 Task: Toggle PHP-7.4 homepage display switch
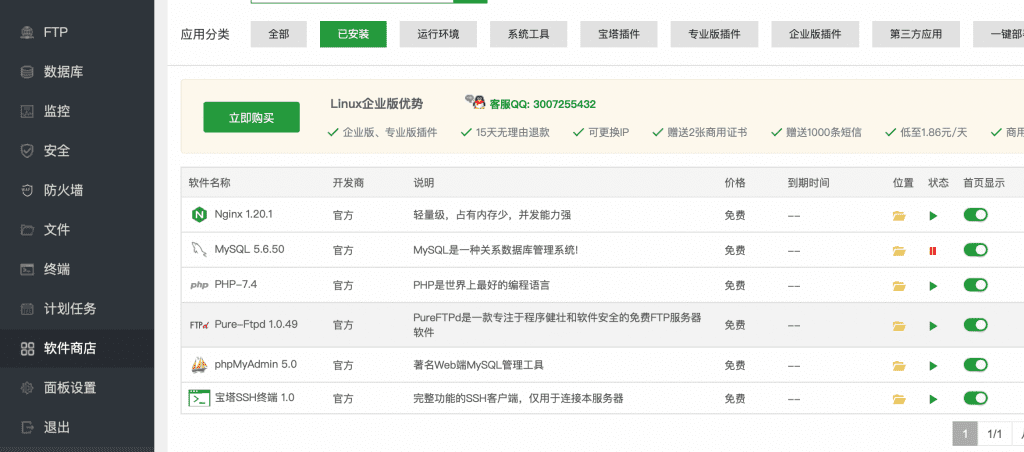(975, 285)
